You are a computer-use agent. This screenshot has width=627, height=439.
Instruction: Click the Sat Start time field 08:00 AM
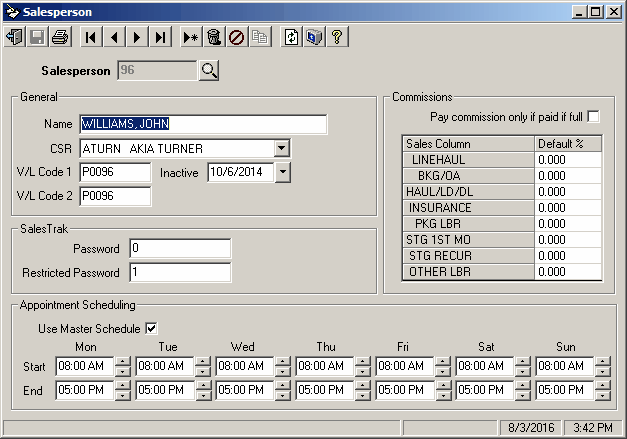coord(485,366)
